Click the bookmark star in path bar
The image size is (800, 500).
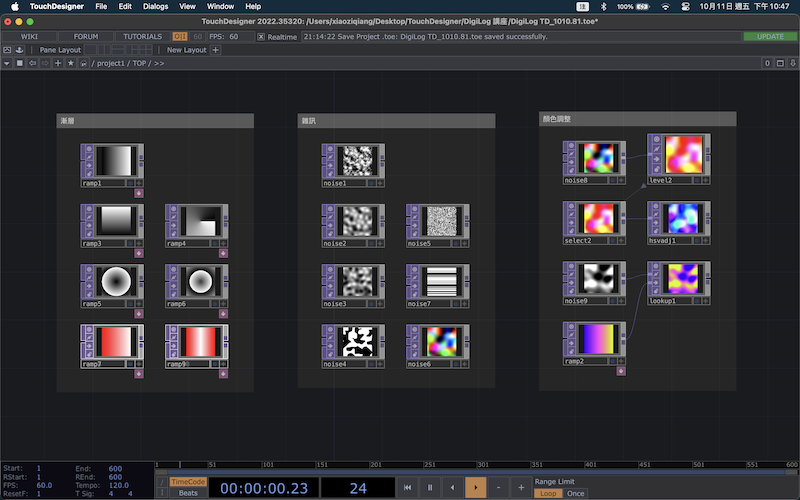click(70, 63)
